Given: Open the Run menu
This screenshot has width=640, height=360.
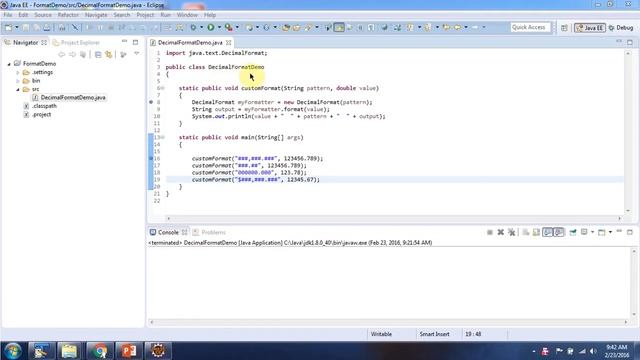Looking at the screenshot, I should point(165,15).
